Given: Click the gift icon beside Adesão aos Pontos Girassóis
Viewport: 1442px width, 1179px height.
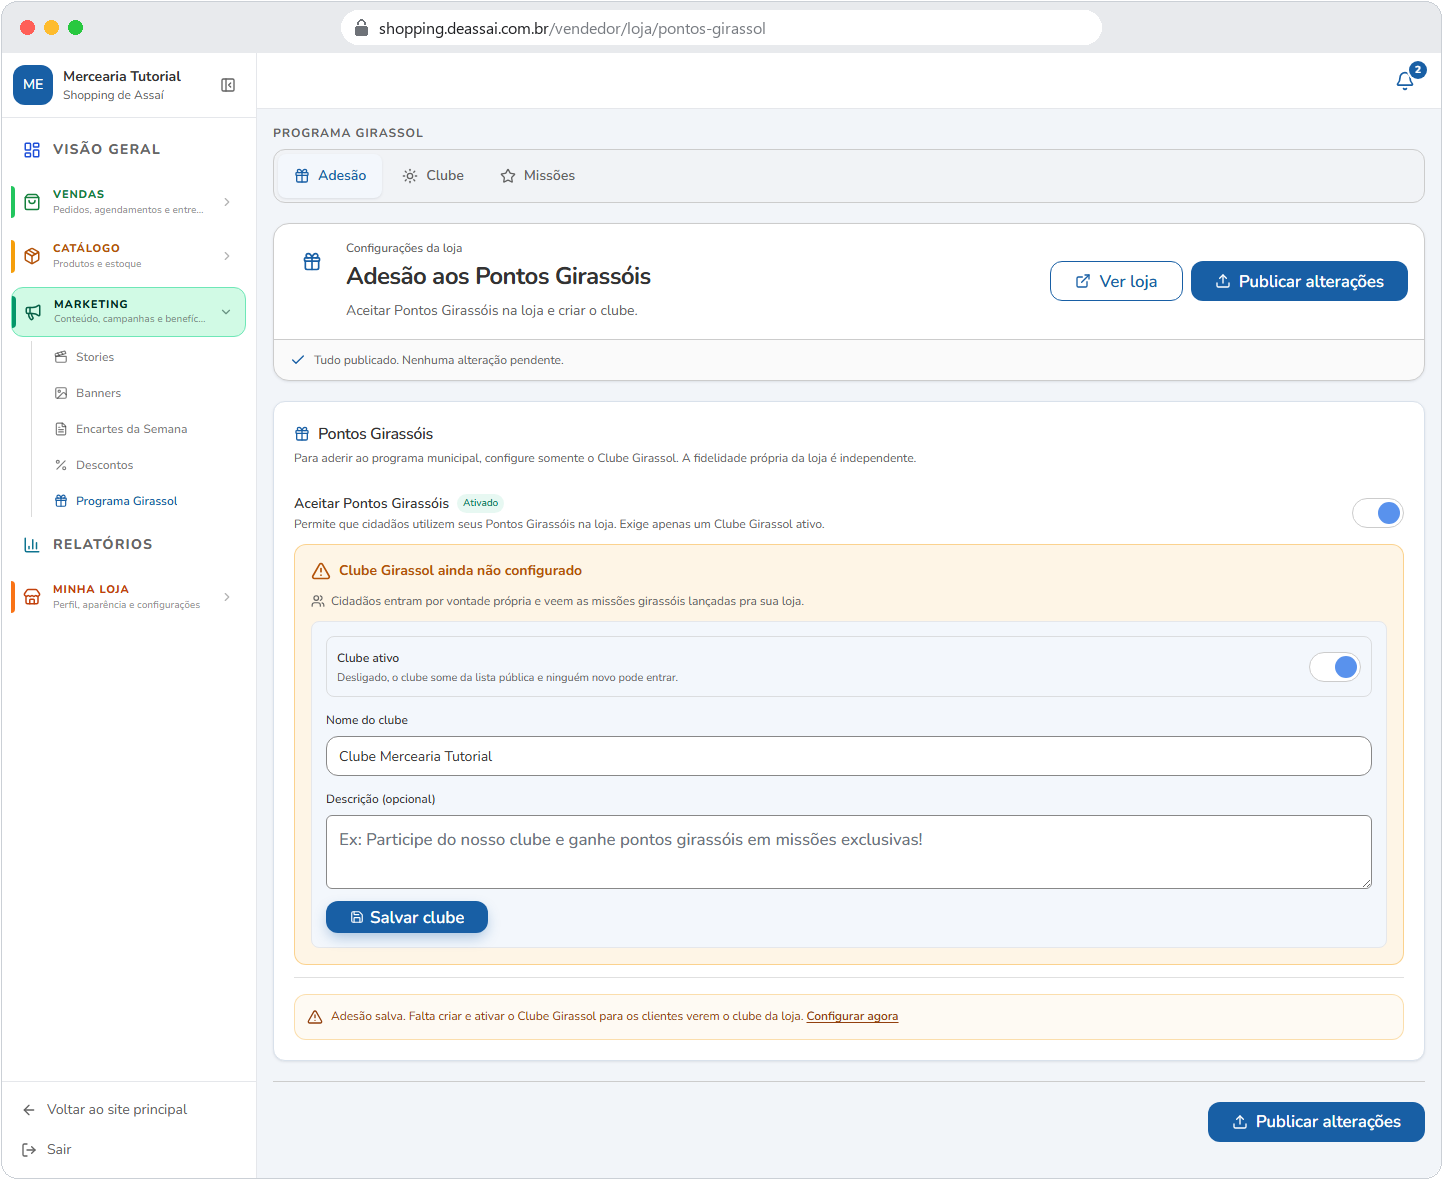Looking at the screenshot, I should coord(312,262).
